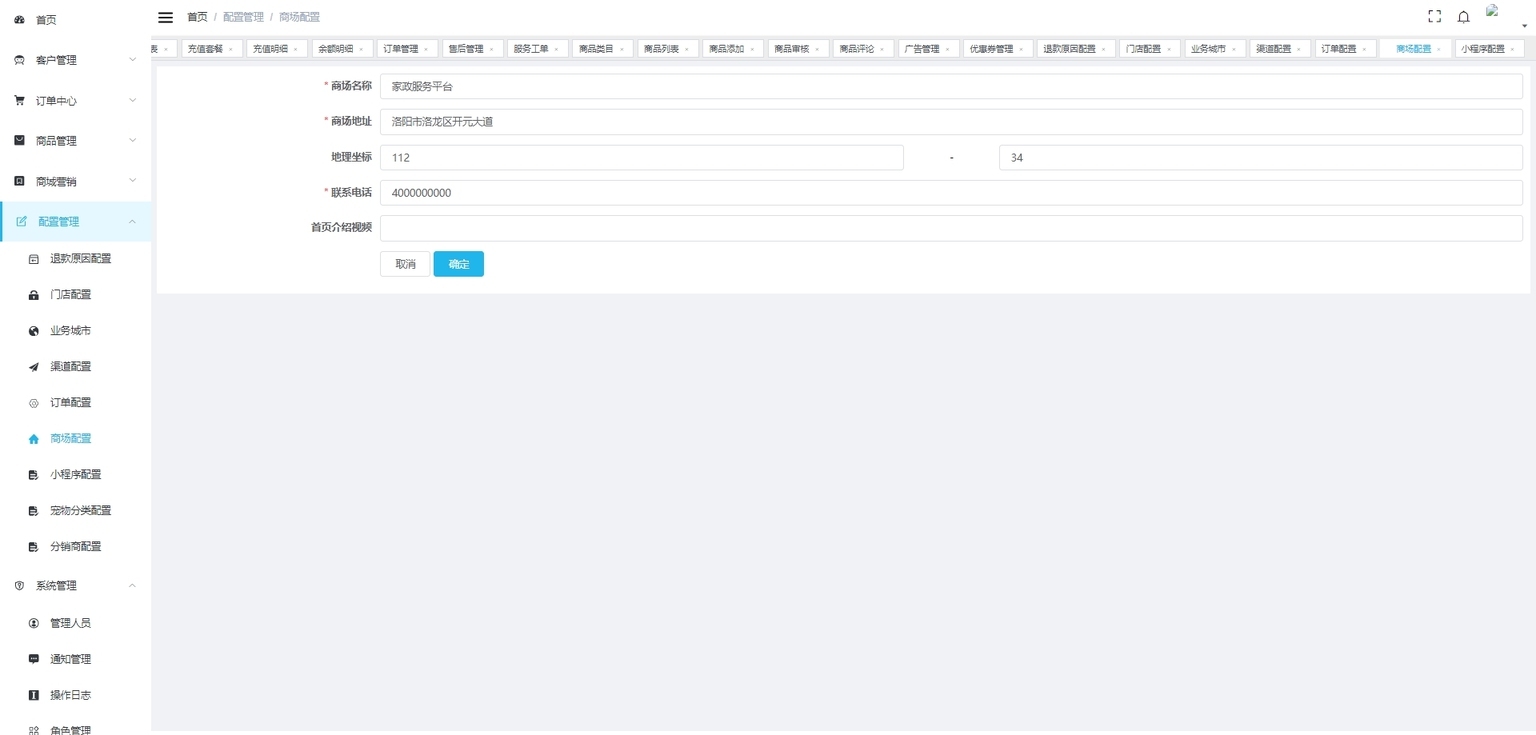This screenshot has height=735, width=1536.
Task: Toggle fullscreen mode icon
Action: (1434, 17)
